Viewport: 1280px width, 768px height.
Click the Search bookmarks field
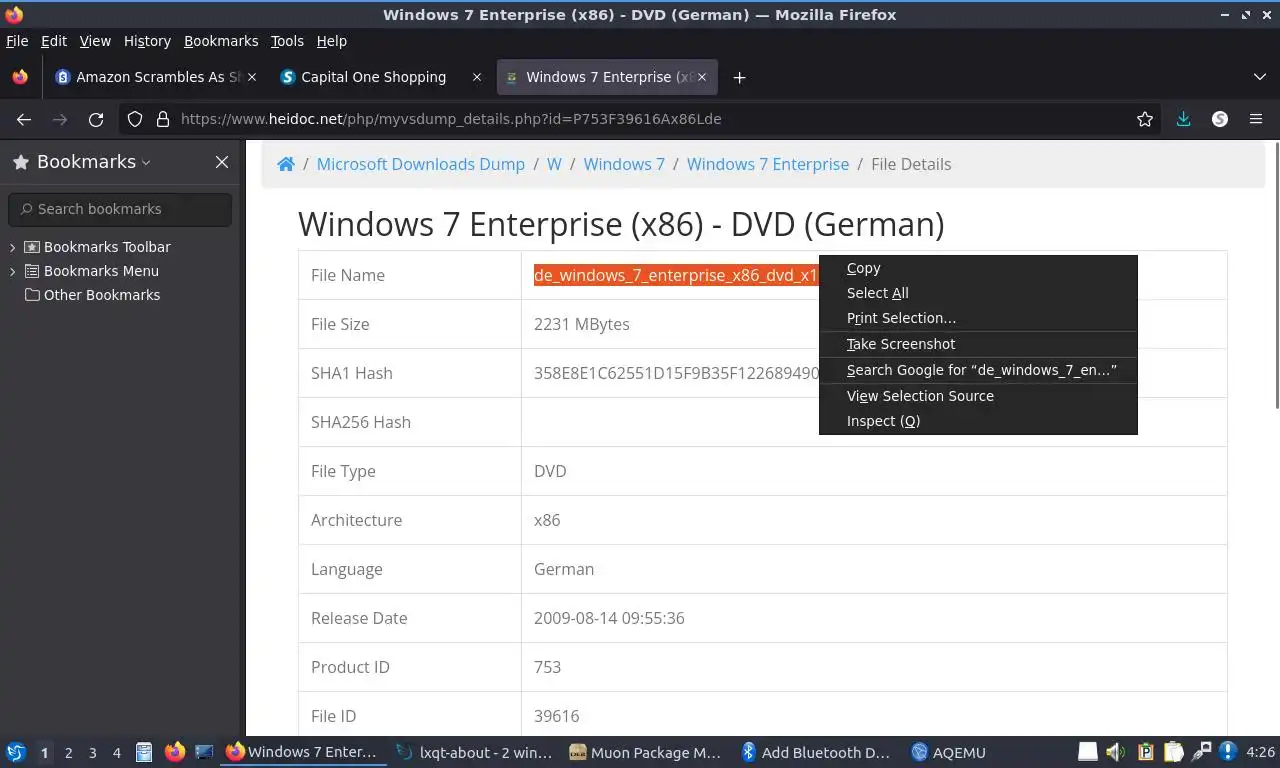point(120,209)
